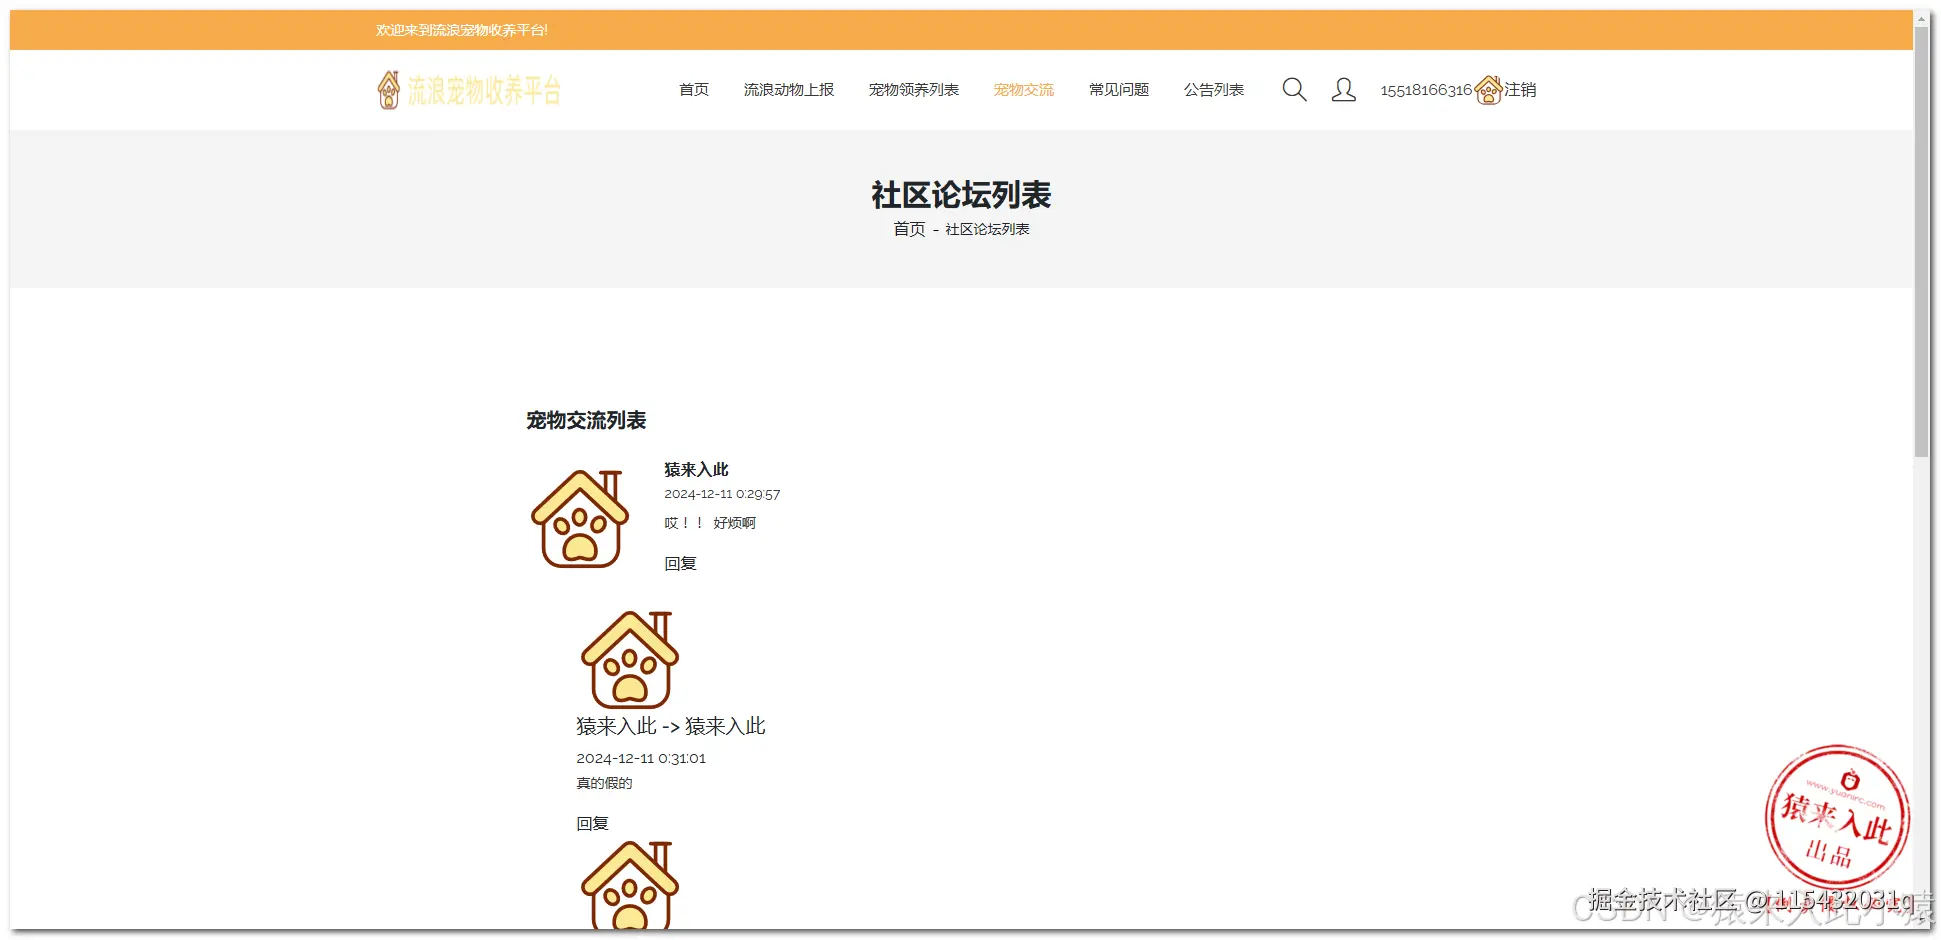Click 注销 to log out

pos(1519,89)
